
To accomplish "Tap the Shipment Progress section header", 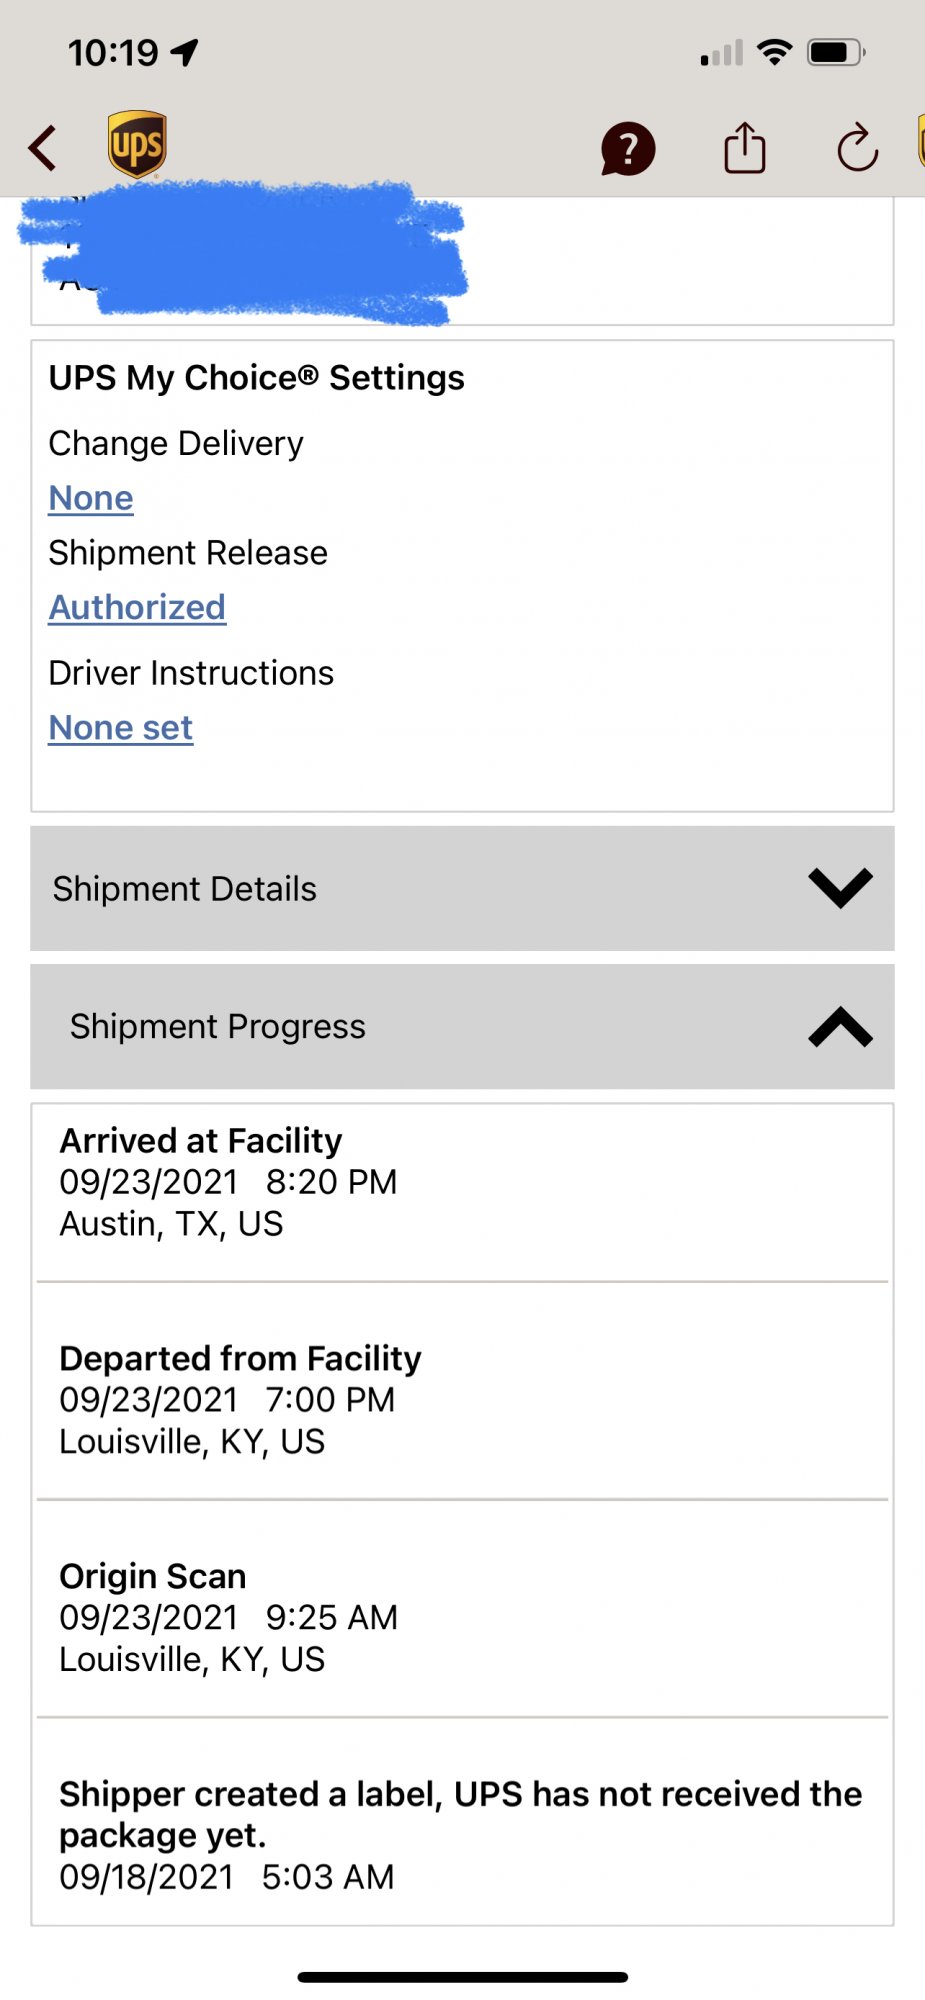I will (x=218, y=1027).
